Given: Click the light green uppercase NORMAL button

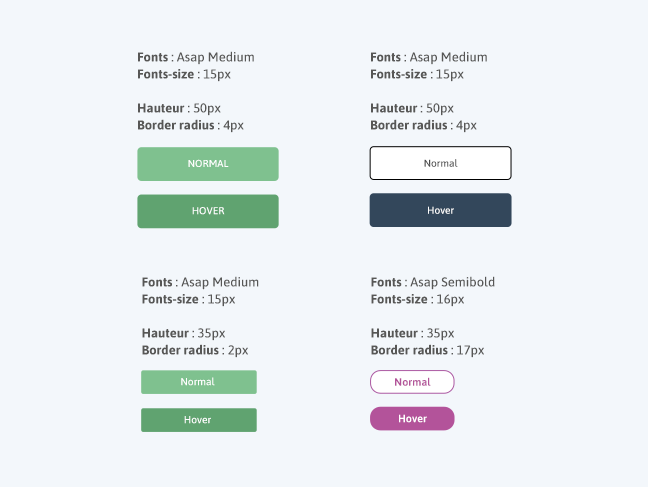Looking at the screenshot, I should coord(208,164).
